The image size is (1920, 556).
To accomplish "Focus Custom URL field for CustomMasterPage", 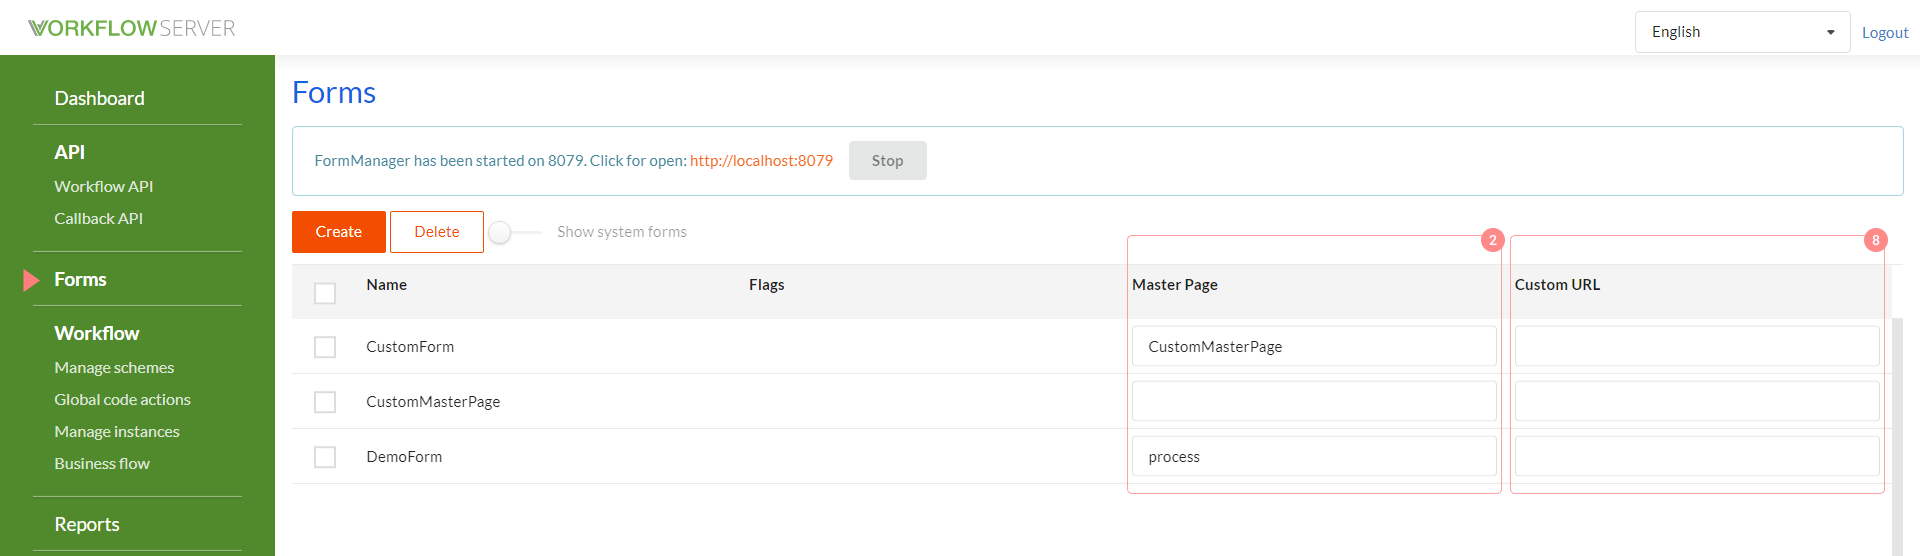I will 1697,401.
